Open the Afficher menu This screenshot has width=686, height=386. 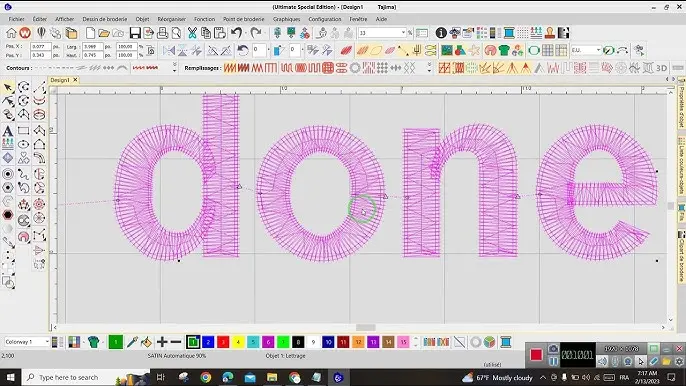click(x=64, y=19)
